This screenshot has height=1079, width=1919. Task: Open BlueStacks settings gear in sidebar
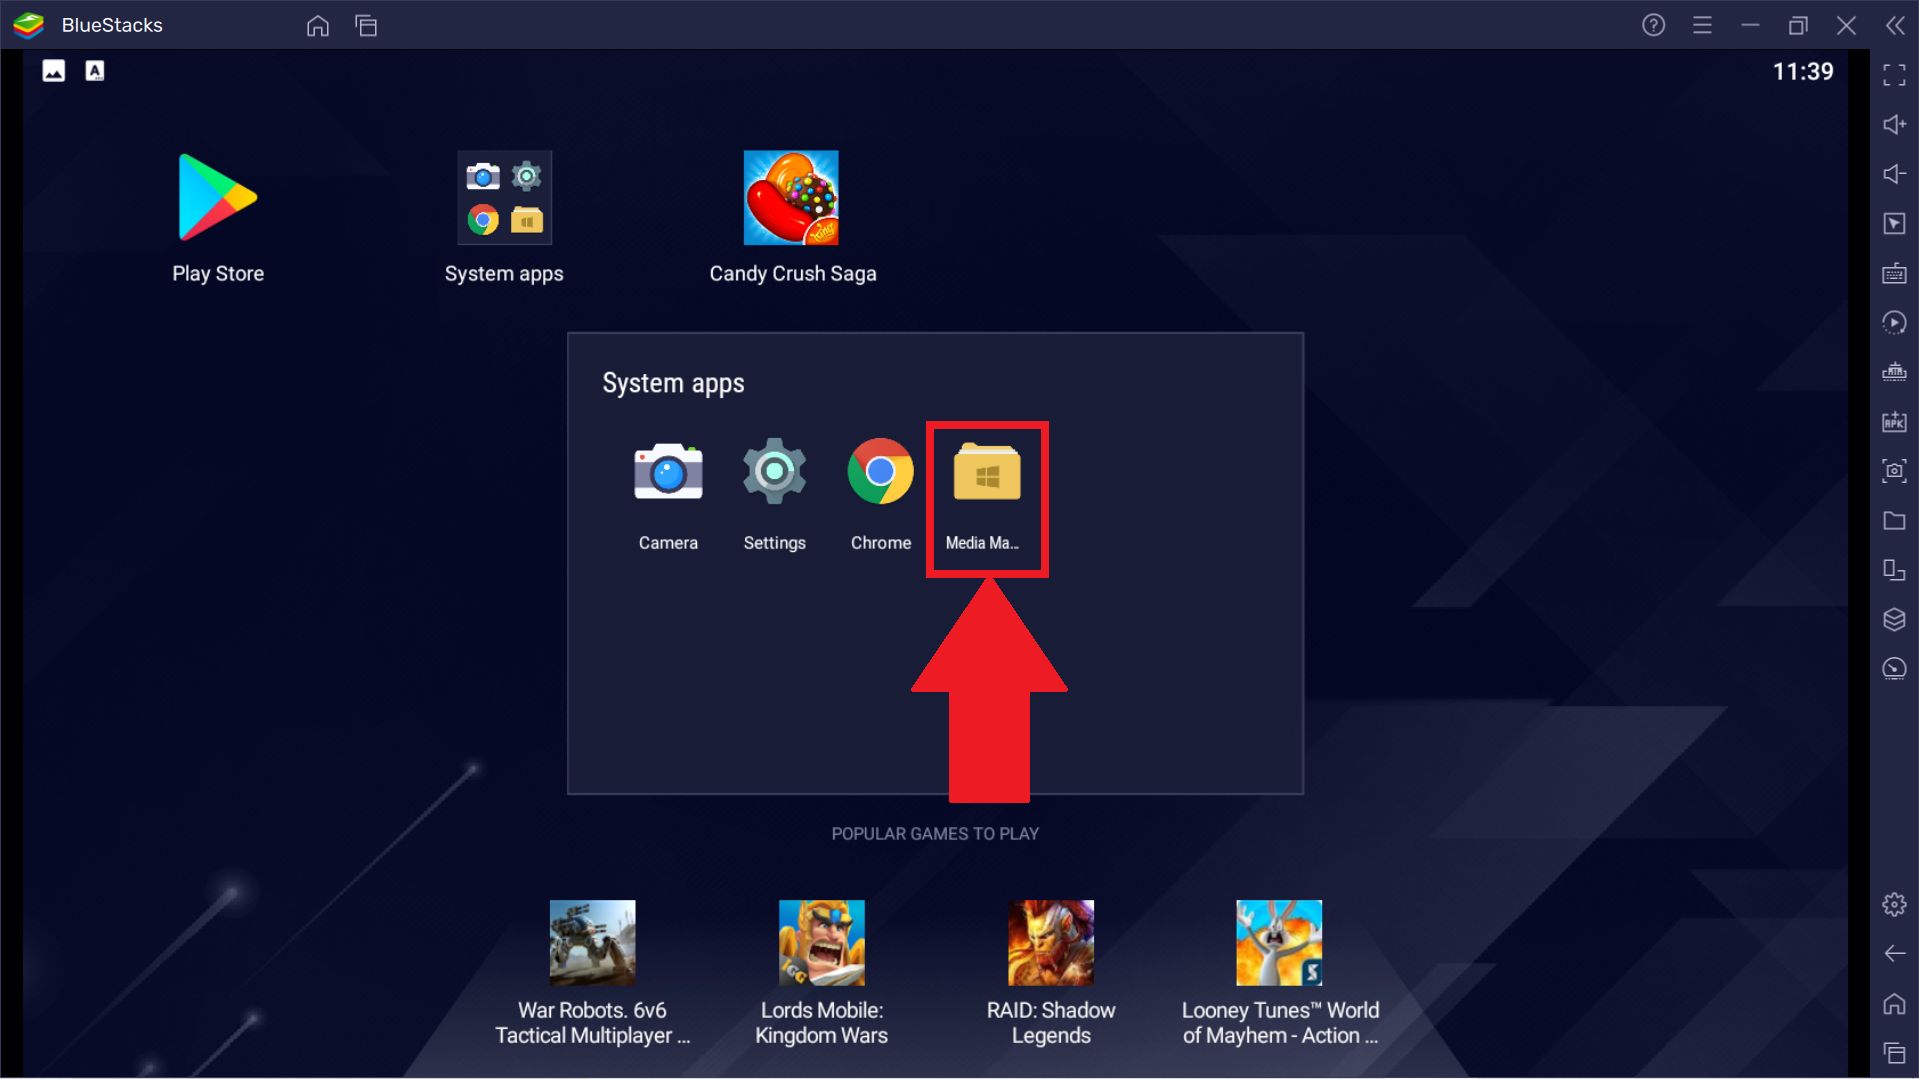click(1894, 905)
